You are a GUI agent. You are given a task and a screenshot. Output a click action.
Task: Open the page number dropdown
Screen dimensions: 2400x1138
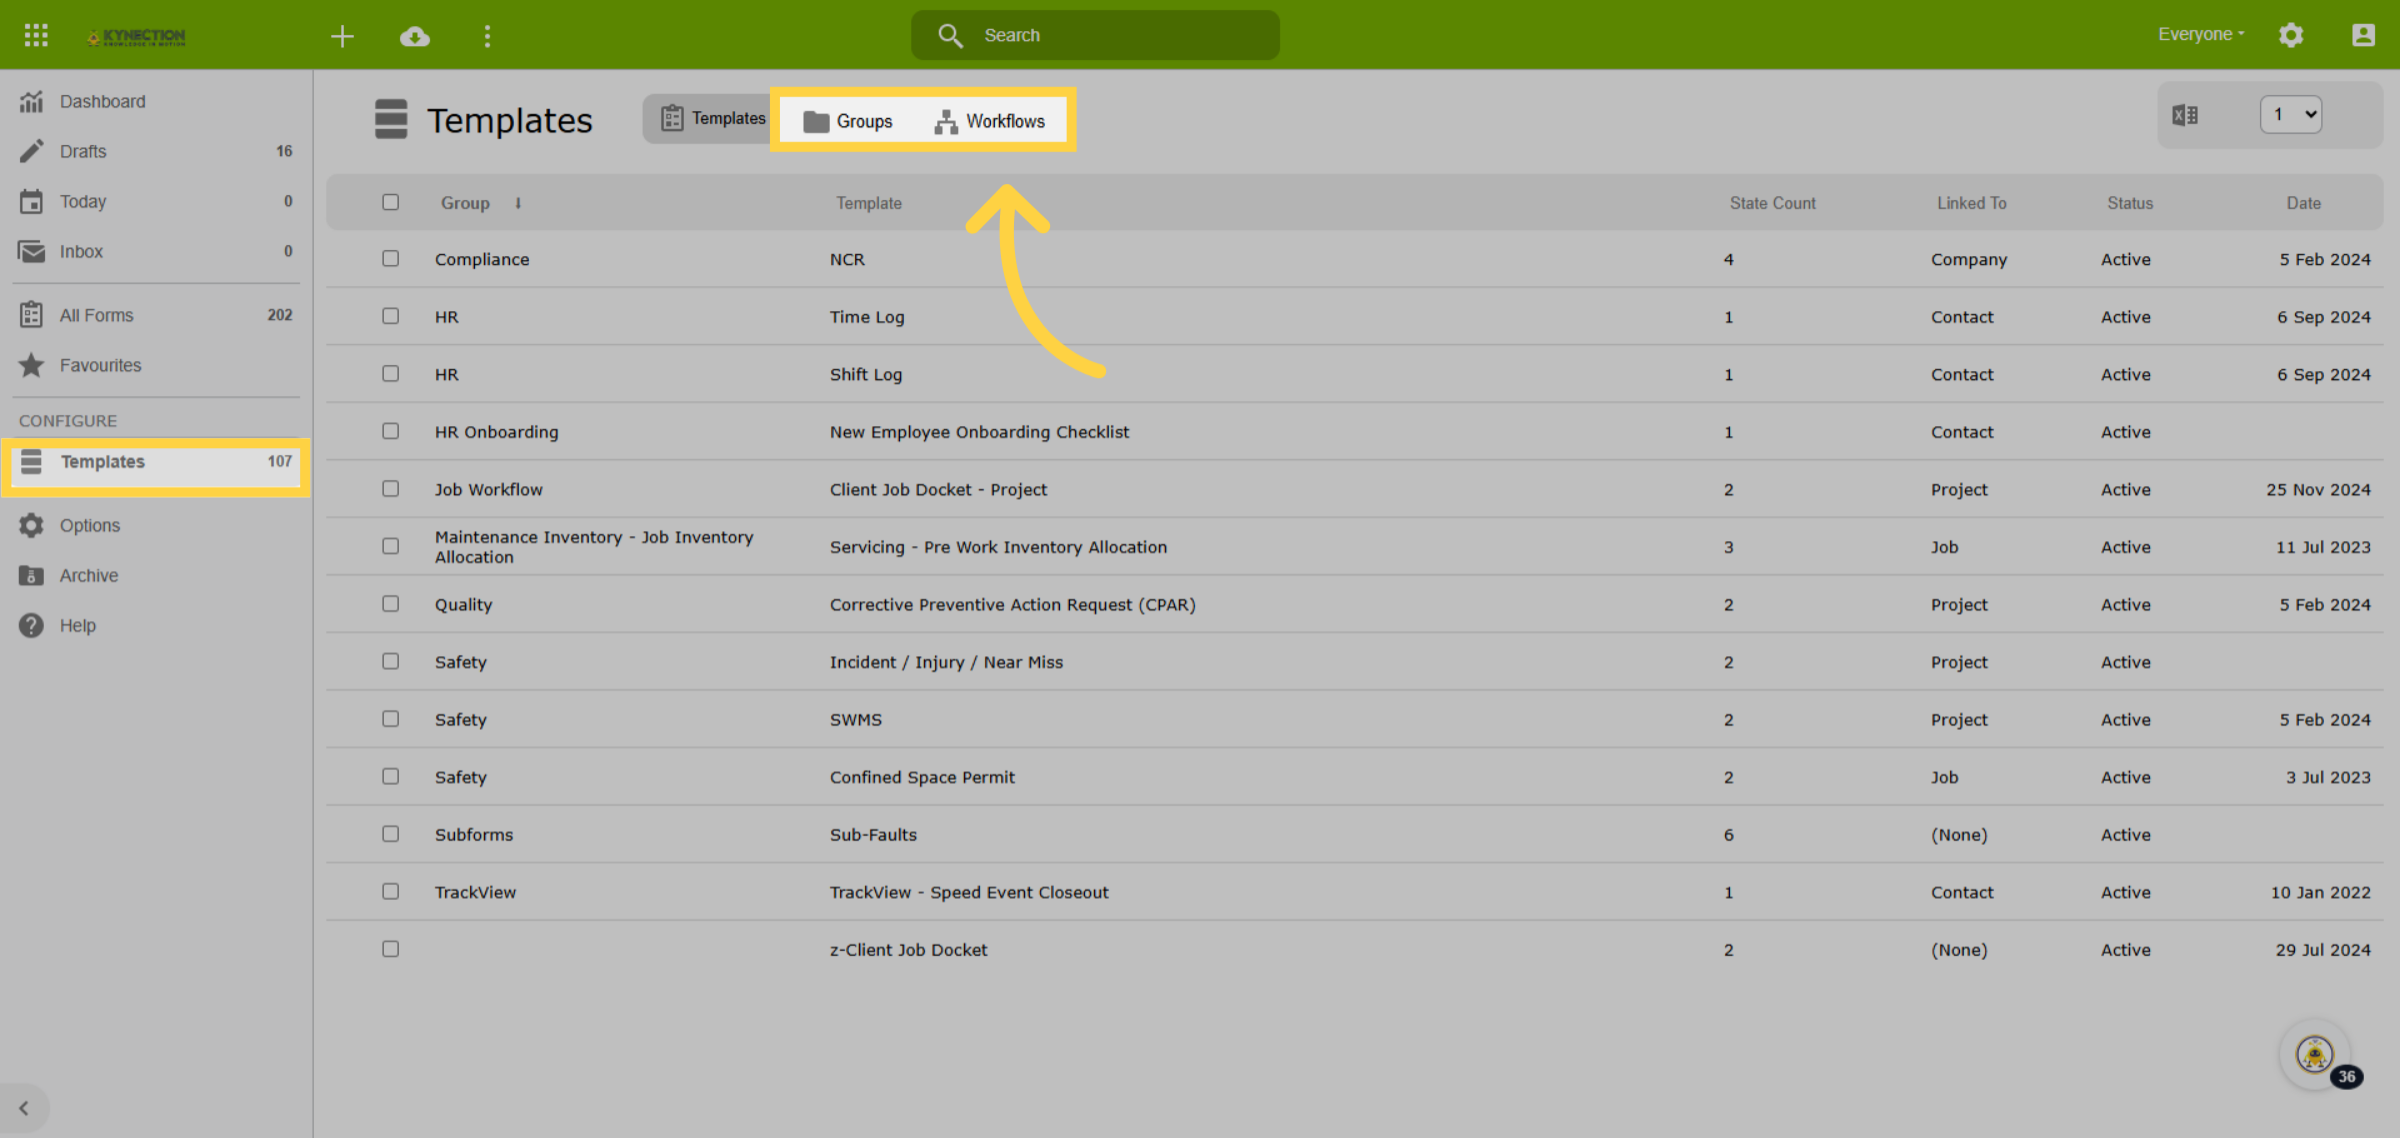pos(2290,114)
